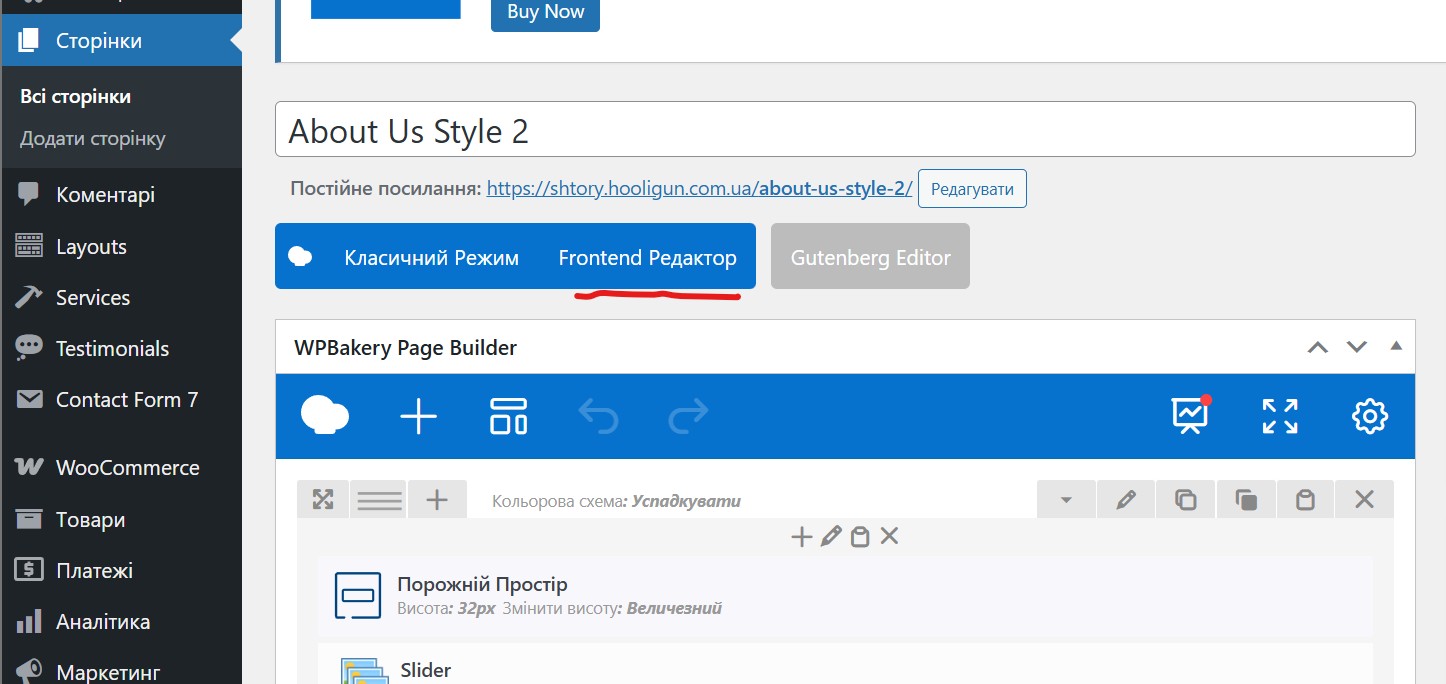Open the Slider element icon
This screenshot has width=1446, height=684.
click(x=362, y=670)
